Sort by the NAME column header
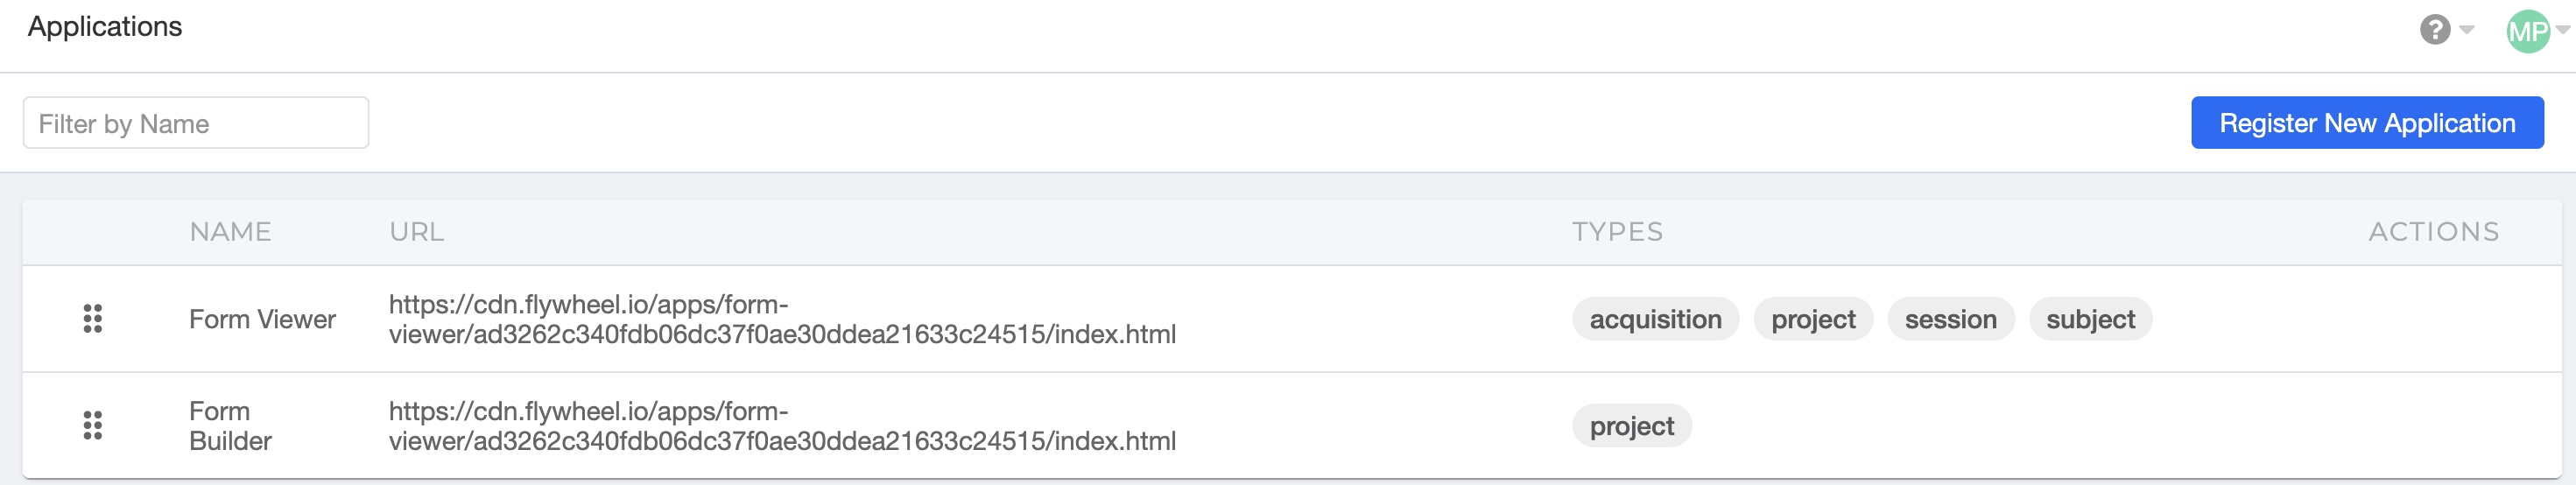This screenshot has width=2576, height=485. point(230,232)
